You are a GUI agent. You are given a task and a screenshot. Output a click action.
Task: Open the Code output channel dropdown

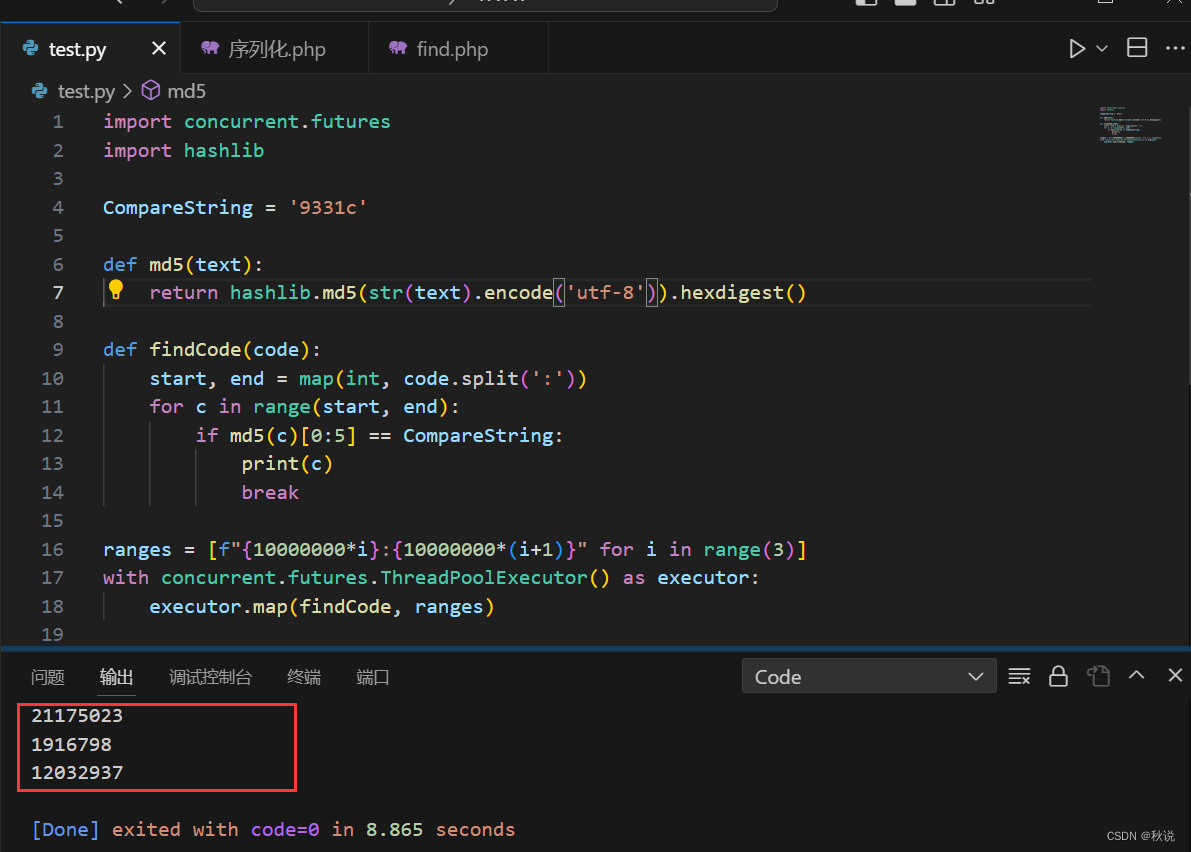pyautogui.click(x=868, y=676)
